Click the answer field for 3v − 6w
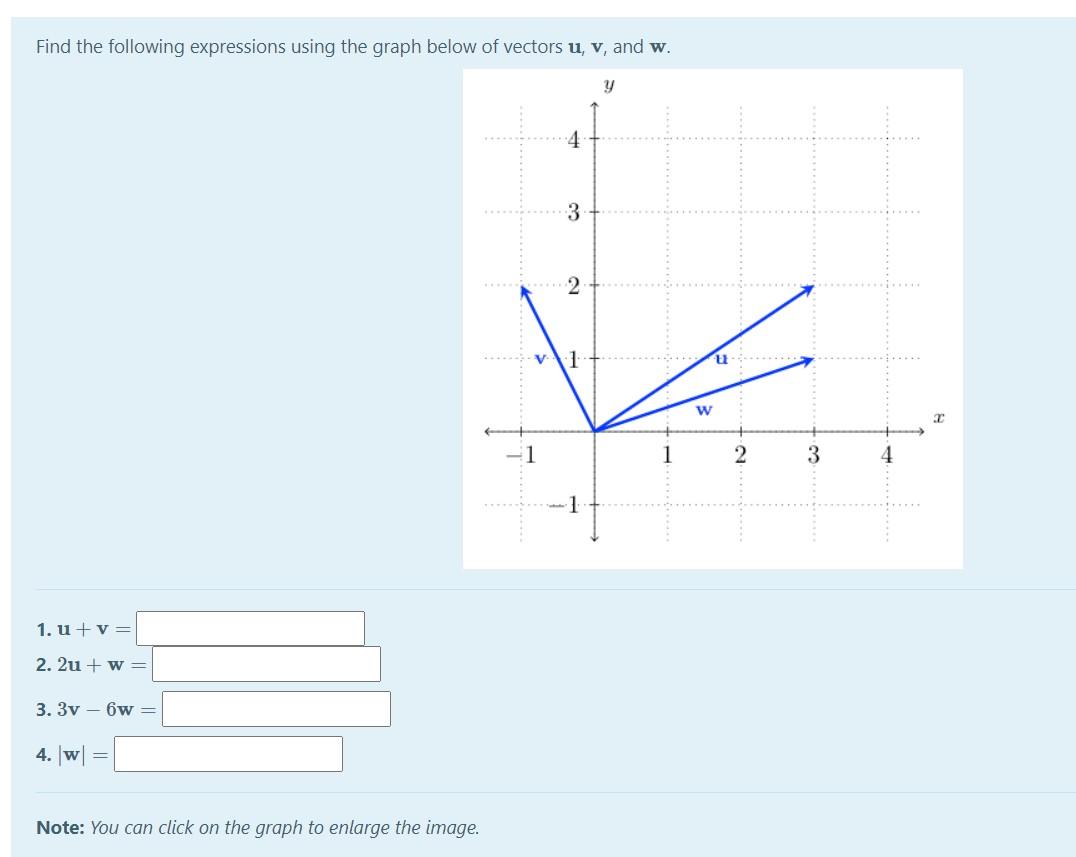The image size is (1076, 857). (x=275, y=710)
